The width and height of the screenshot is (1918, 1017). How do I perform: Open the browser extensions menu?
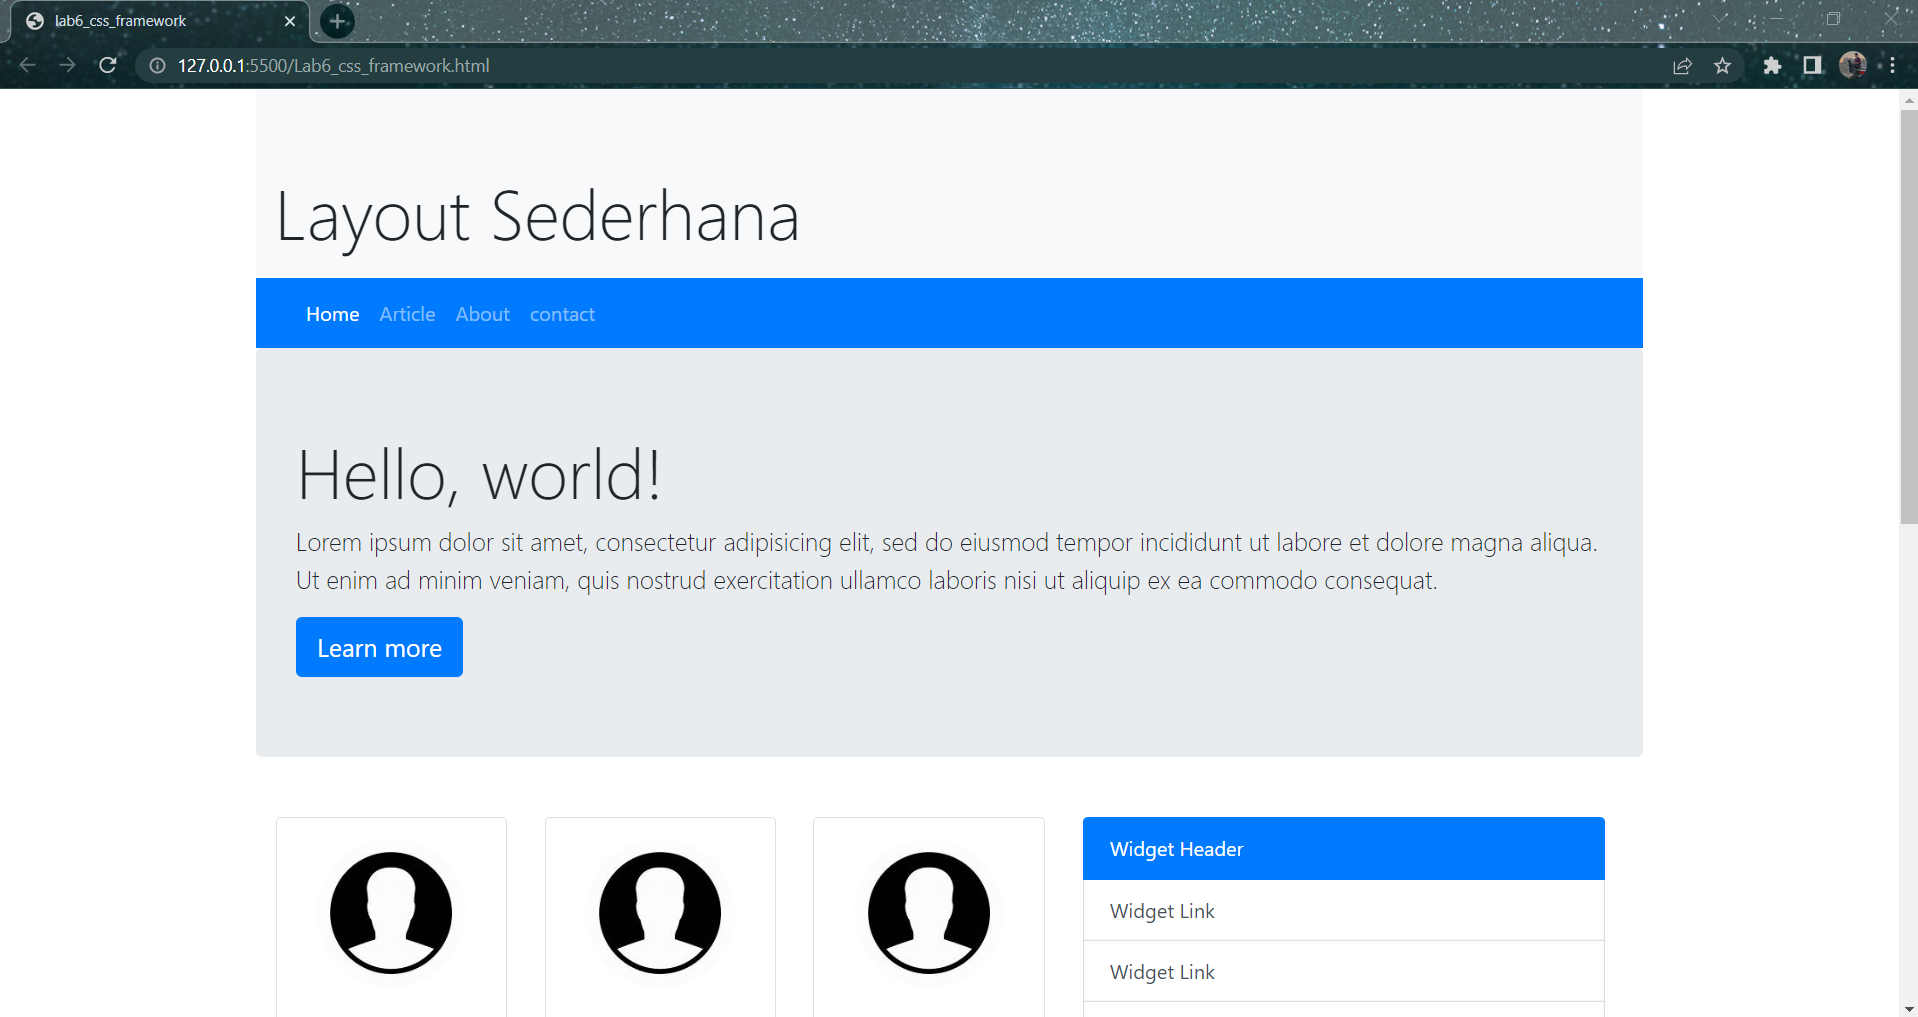[x=1773, y=65]
